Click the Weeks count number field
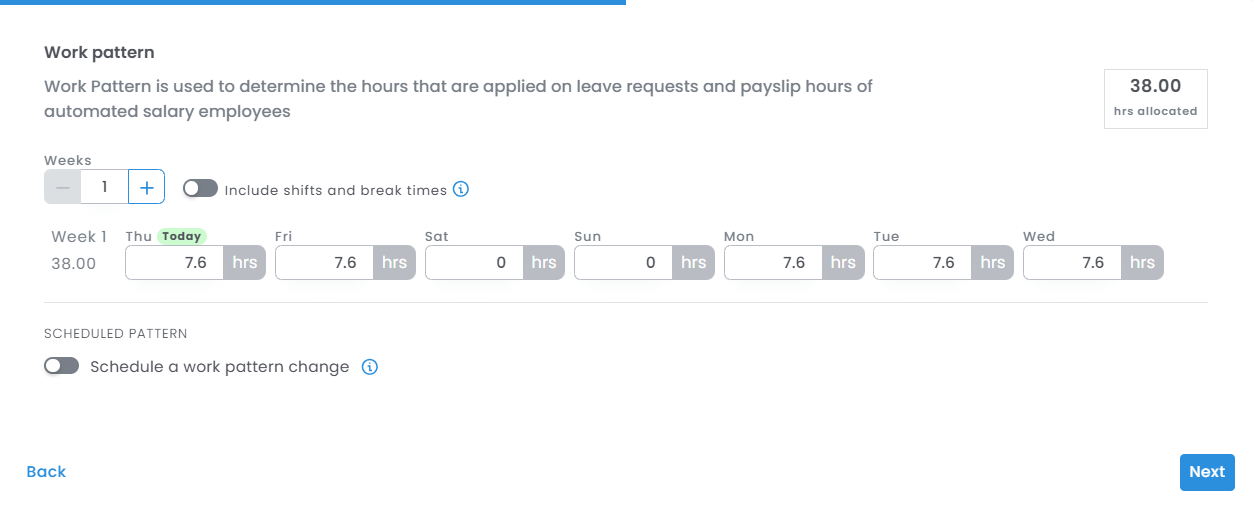Screen dimensions: 1252x506 tap(104, 187)
